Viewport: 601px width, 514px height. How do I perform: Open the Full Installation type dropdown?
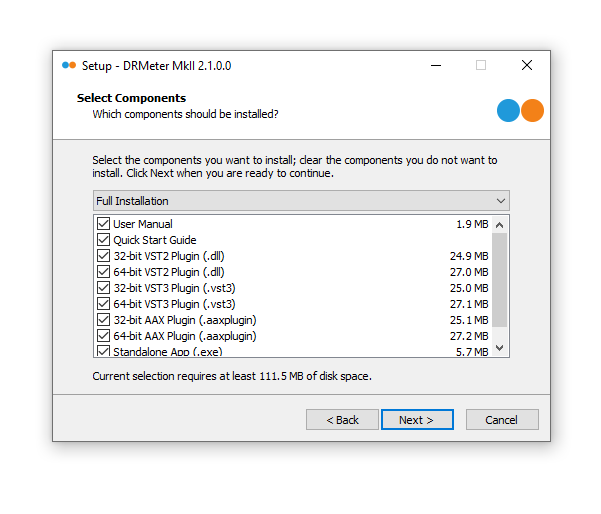(301, 201)
